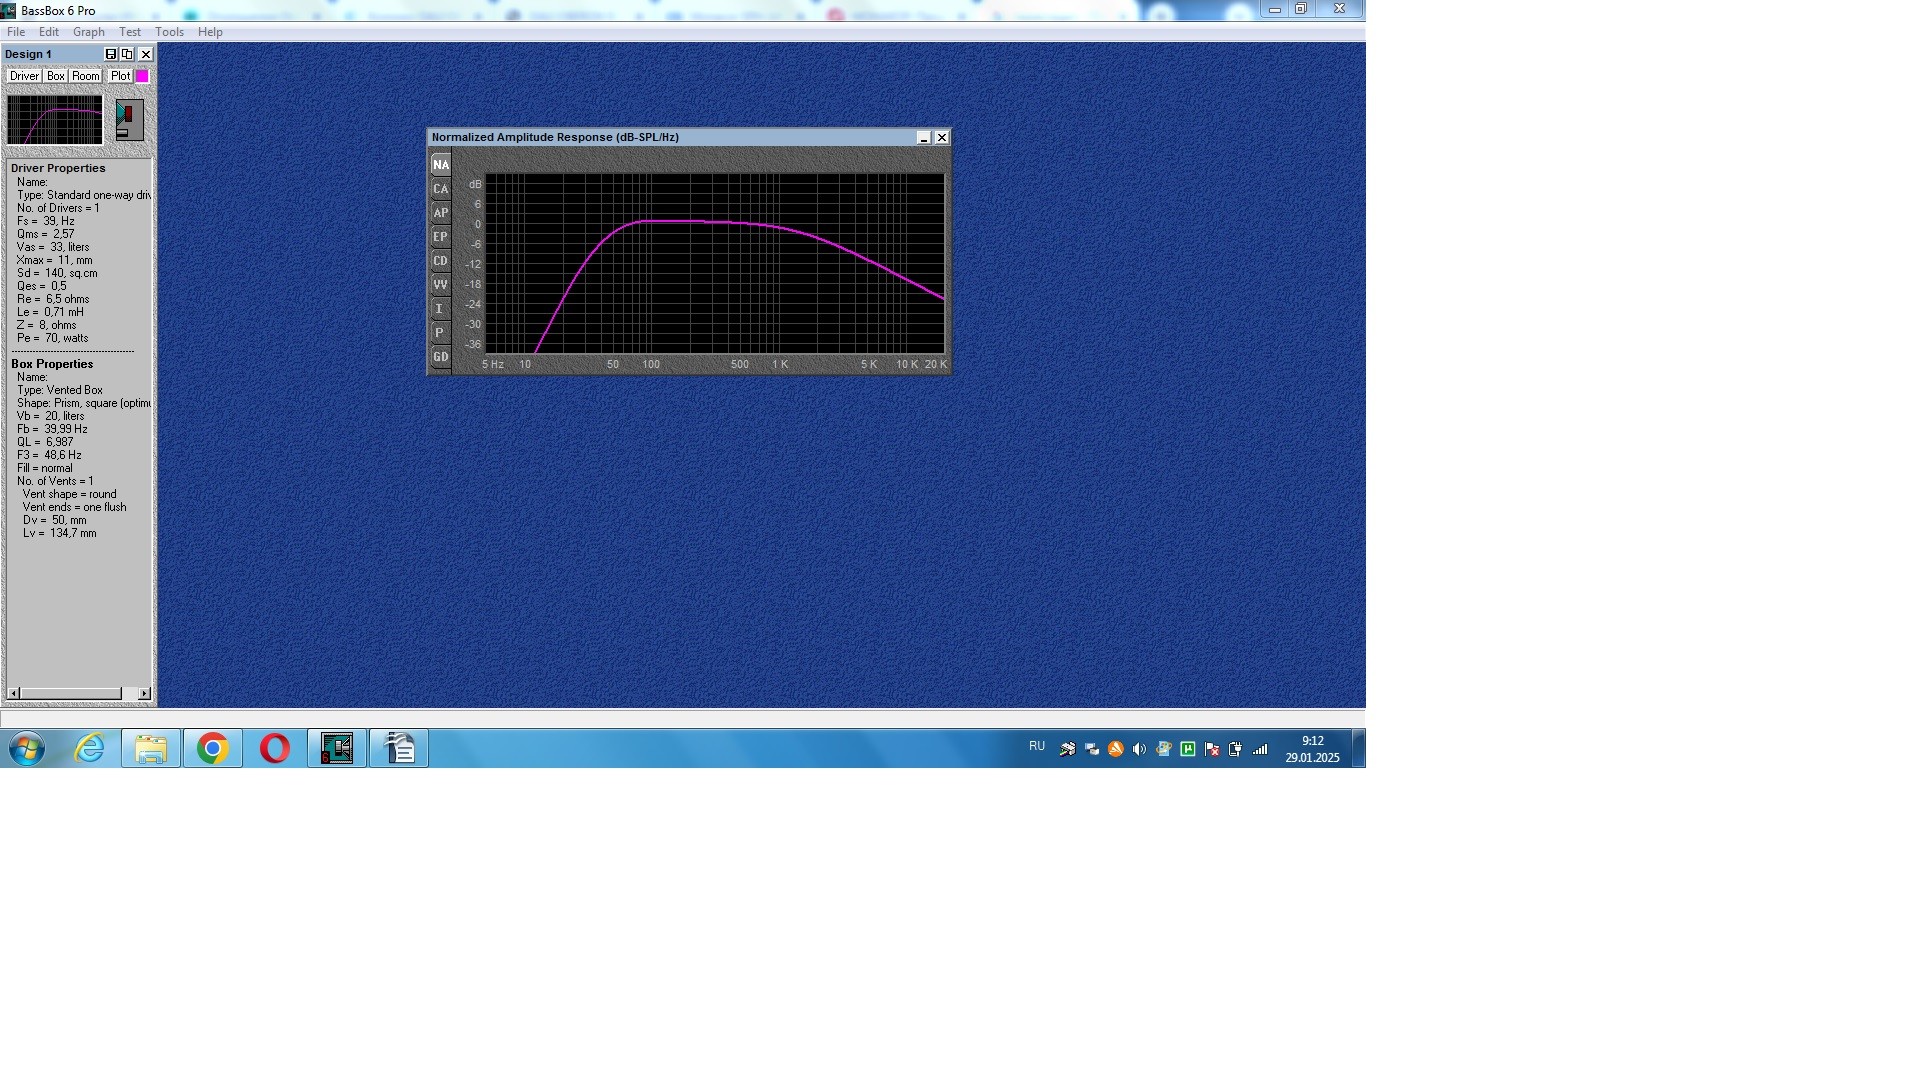Click the Plot button
The width and height of the screenshot is (1920, 1079).
120,76
